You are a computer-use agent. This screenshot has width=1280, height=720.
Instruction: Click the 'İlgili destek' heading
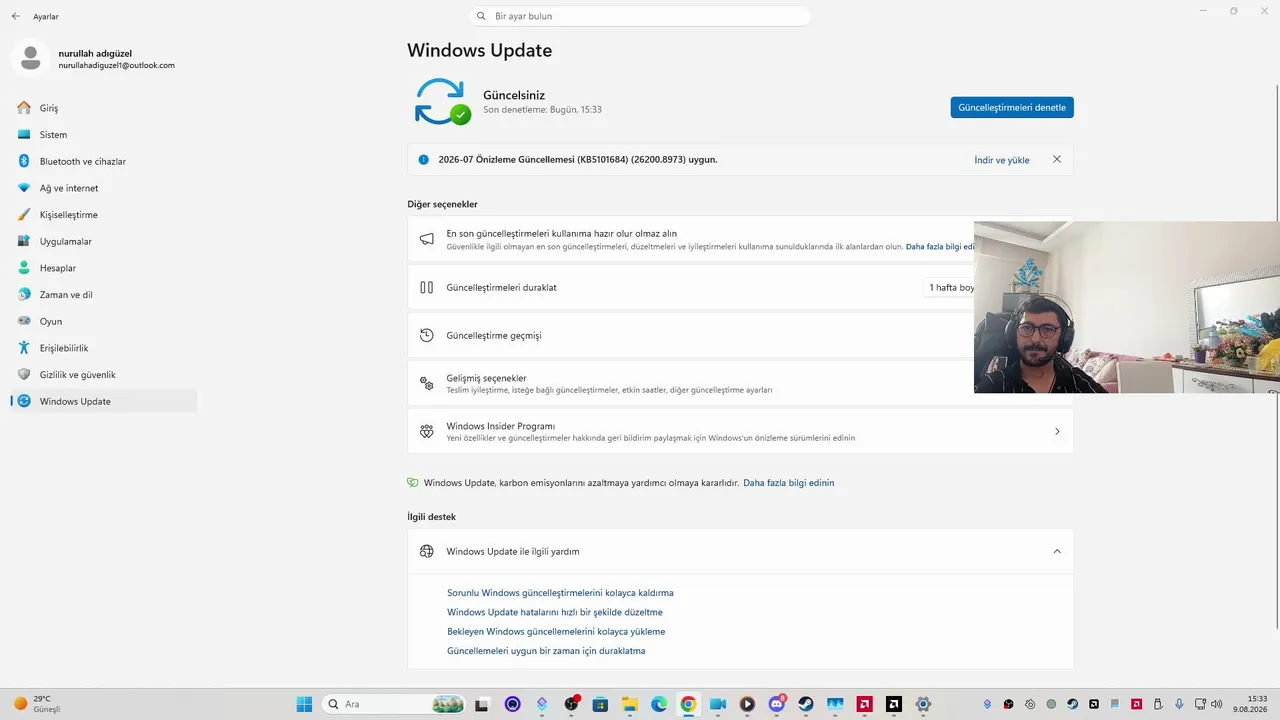click(x=431, y=517)
